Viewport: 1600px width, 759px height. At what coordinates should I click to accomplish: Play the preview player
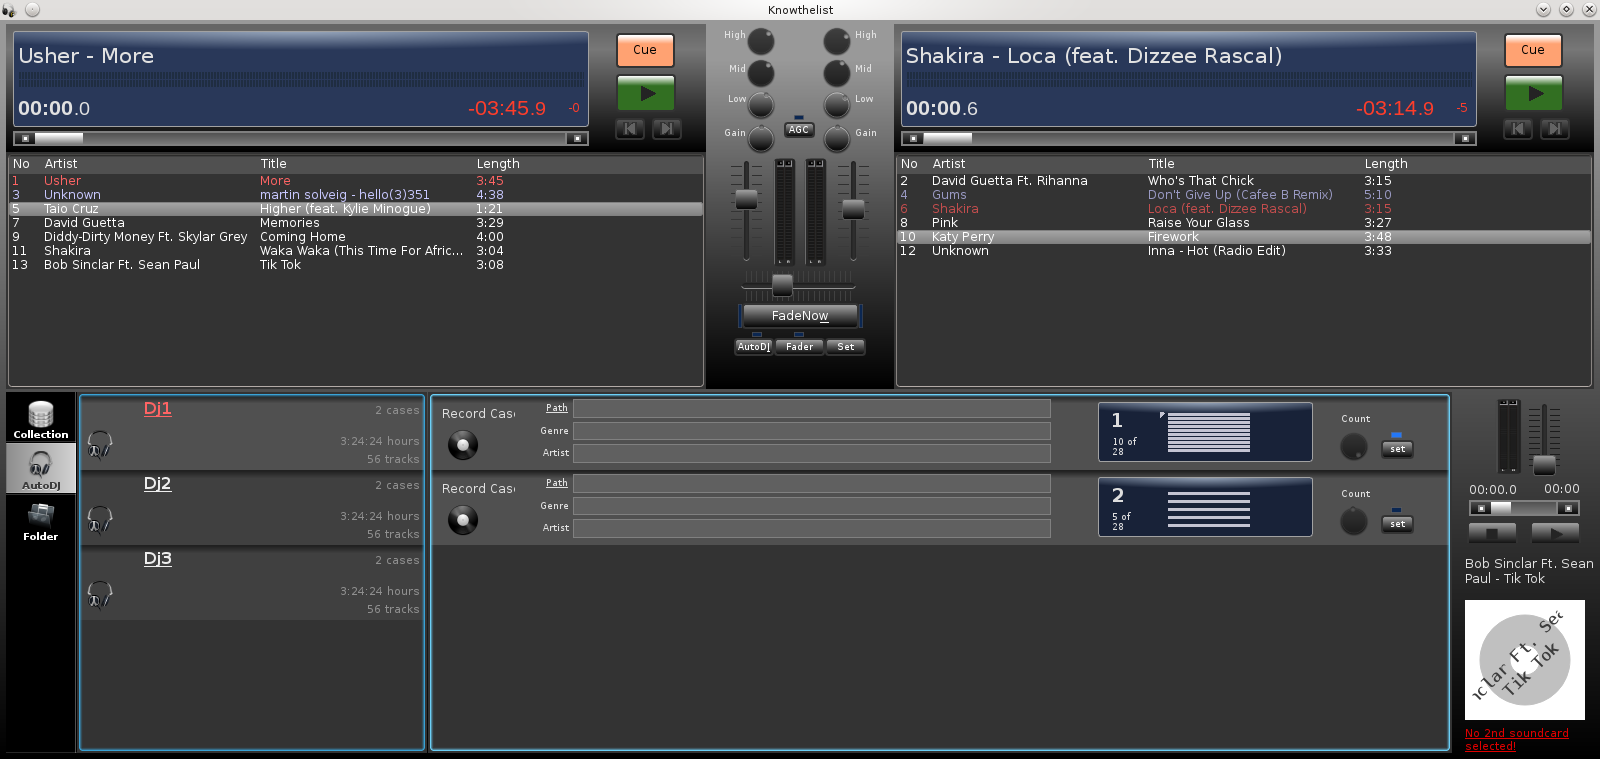(1555, 533)
